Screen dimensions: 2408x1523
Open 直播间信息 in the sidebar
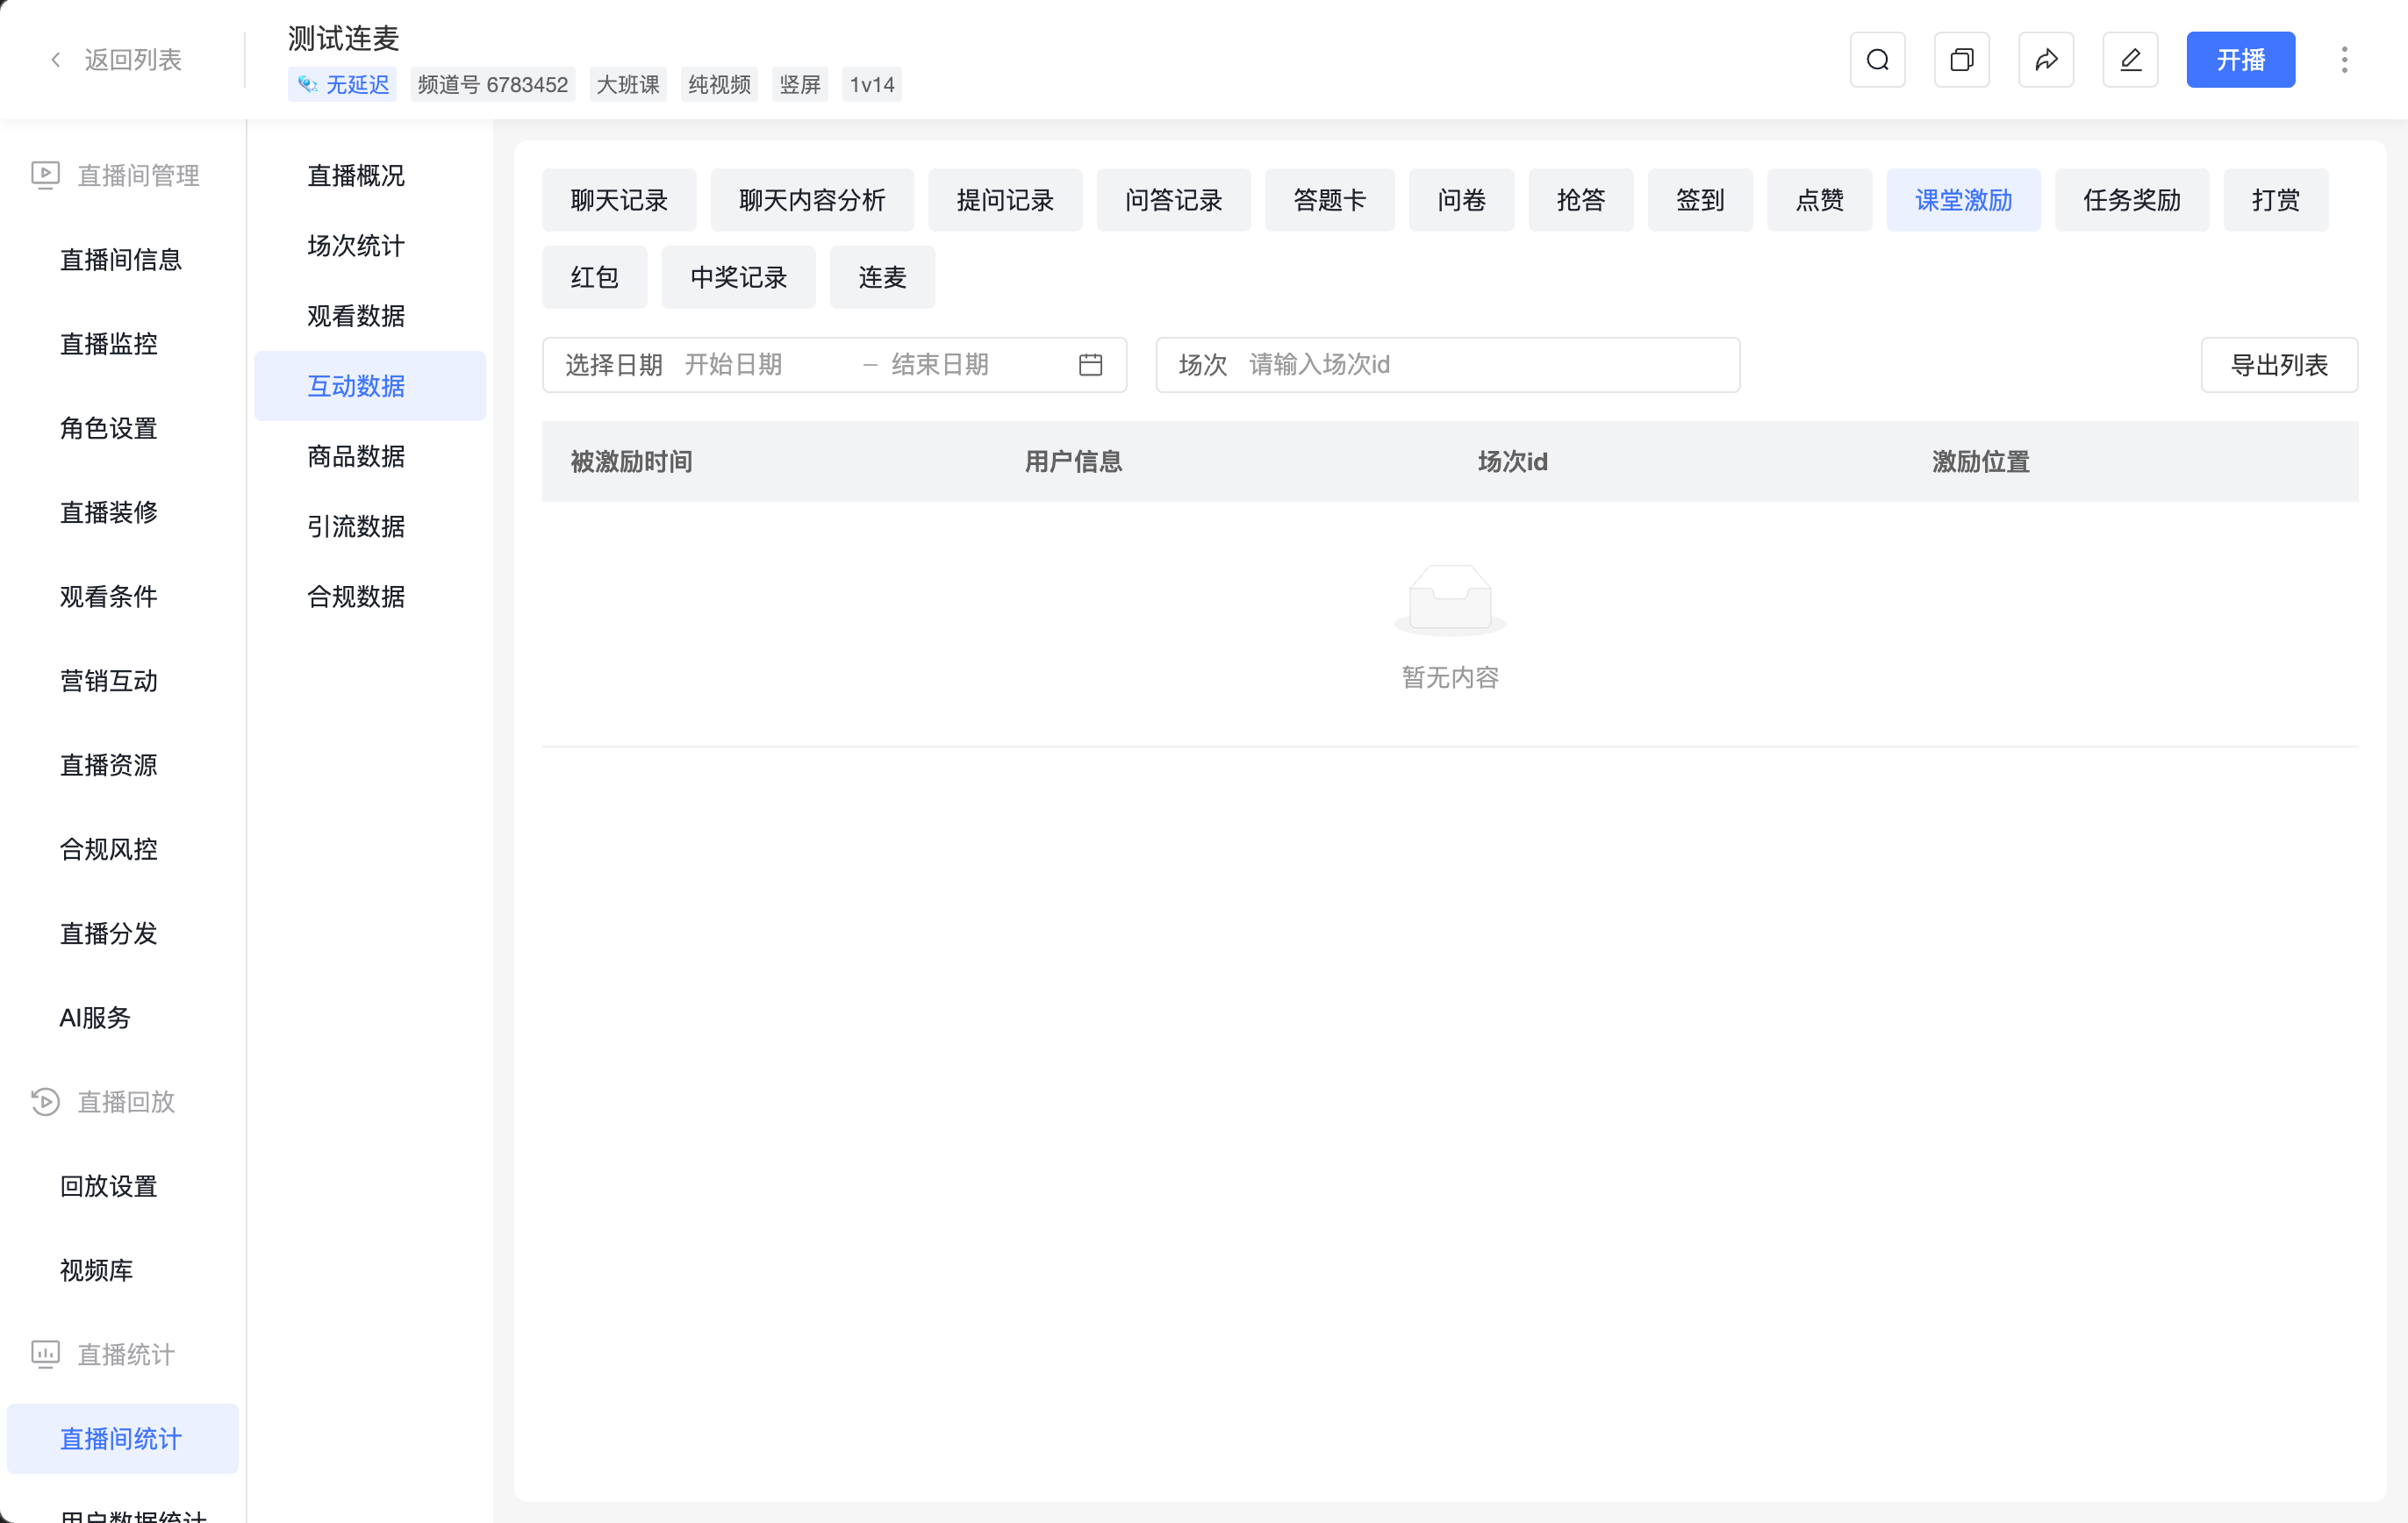point(122,260)
